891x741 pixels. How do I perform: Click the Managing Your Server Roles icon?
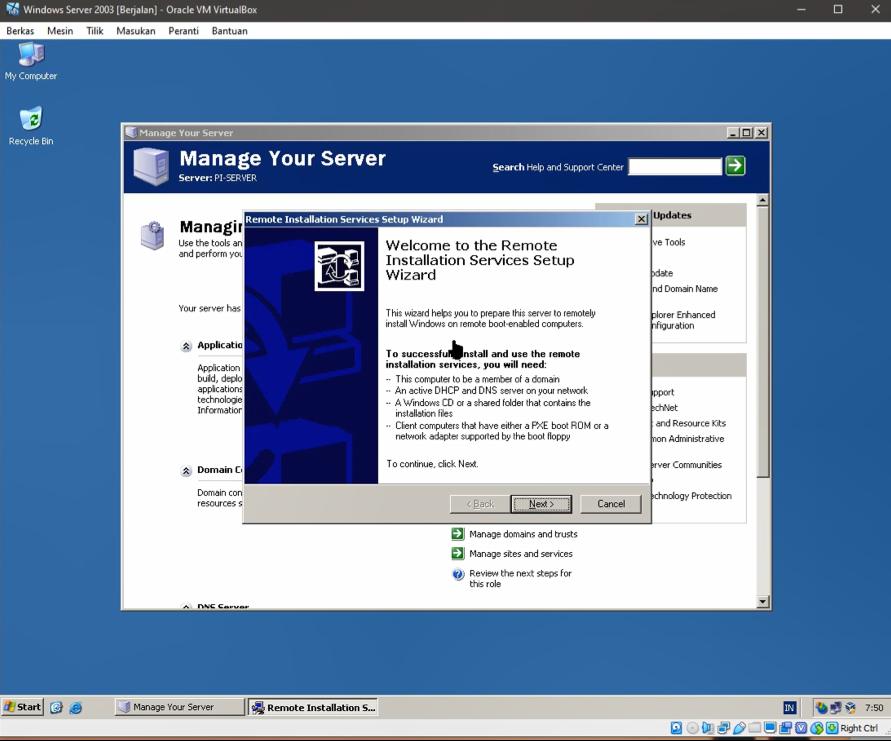click(152, 235)
